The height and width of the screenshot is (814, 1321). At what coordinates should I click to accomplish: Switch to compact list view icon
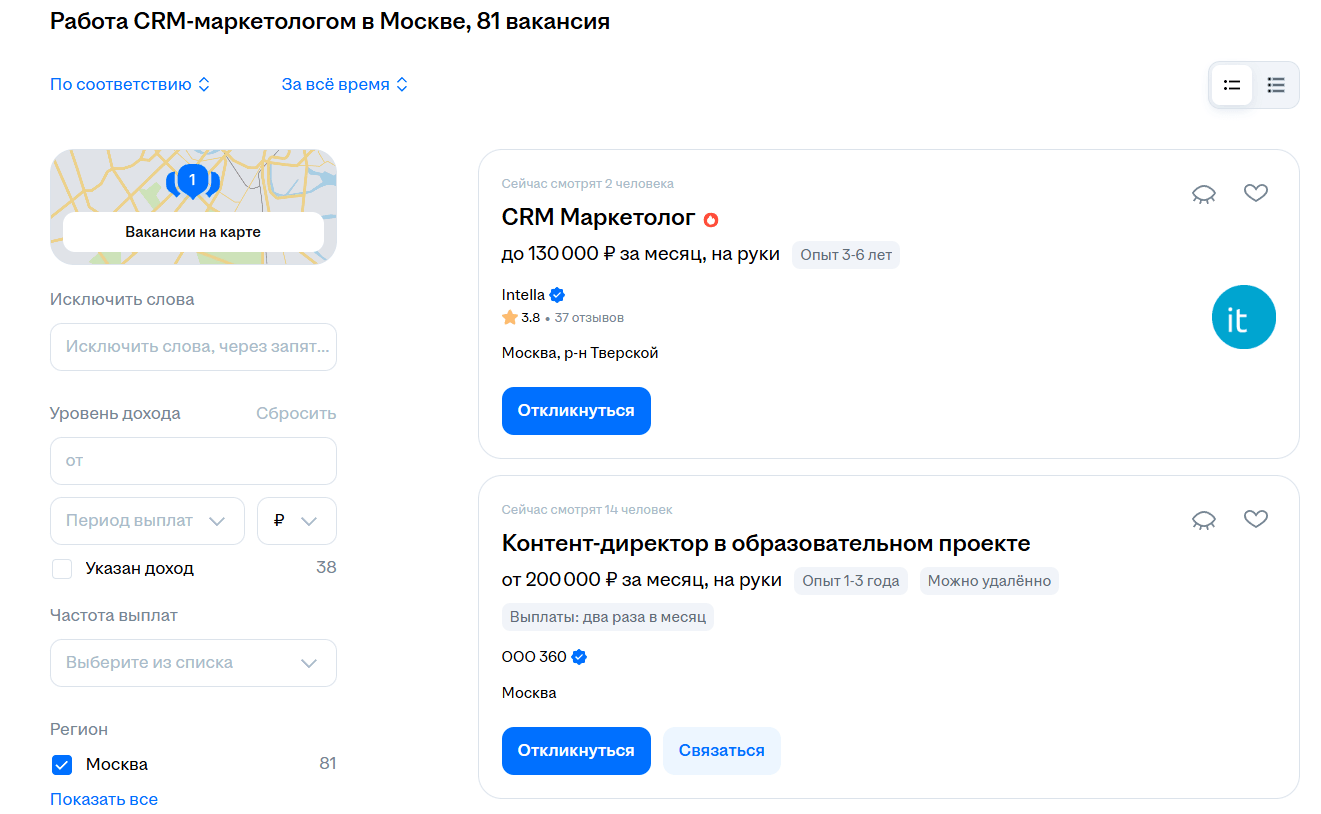coord(1232,85)
